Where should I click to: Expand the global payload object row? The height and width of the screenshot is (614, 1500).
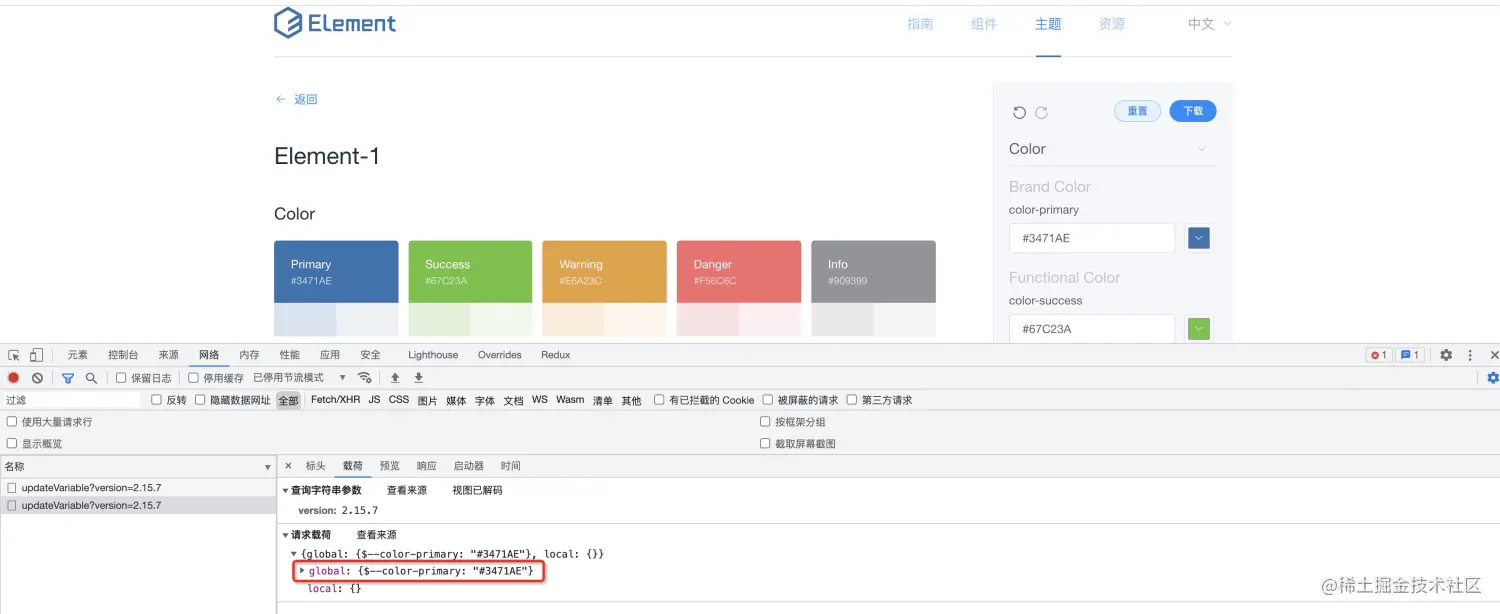302,570
